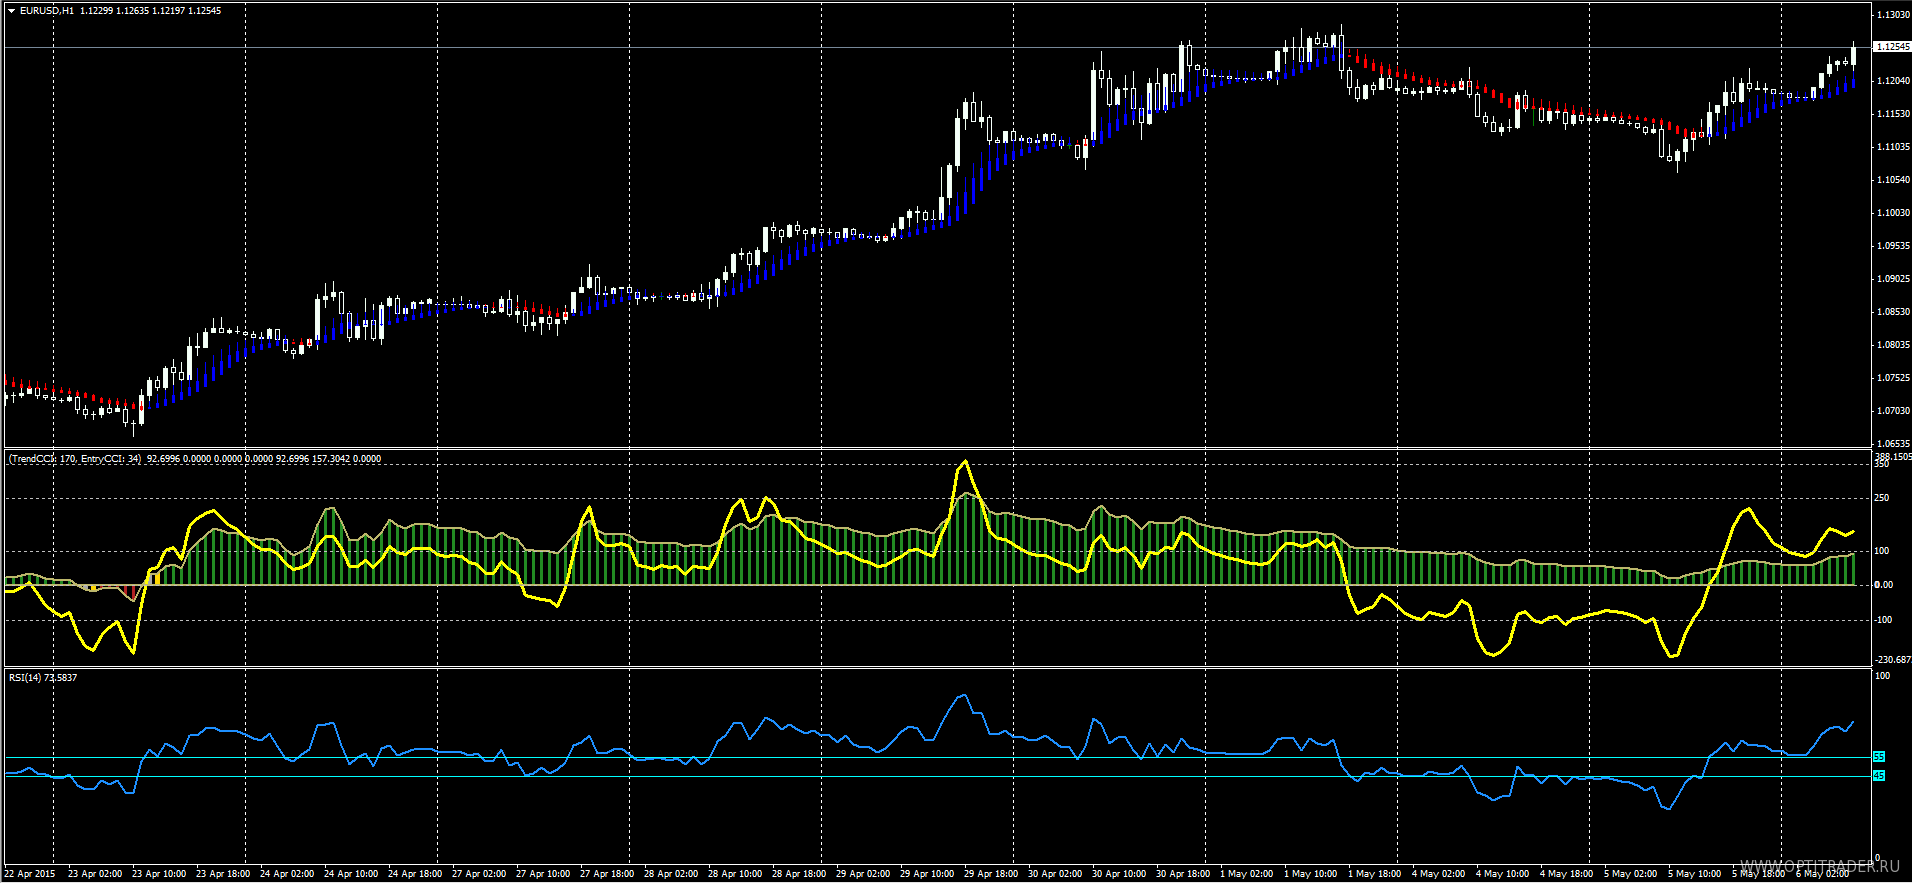
Task: Click the 1.09535 price axis label
Action: coord(1894,246)
